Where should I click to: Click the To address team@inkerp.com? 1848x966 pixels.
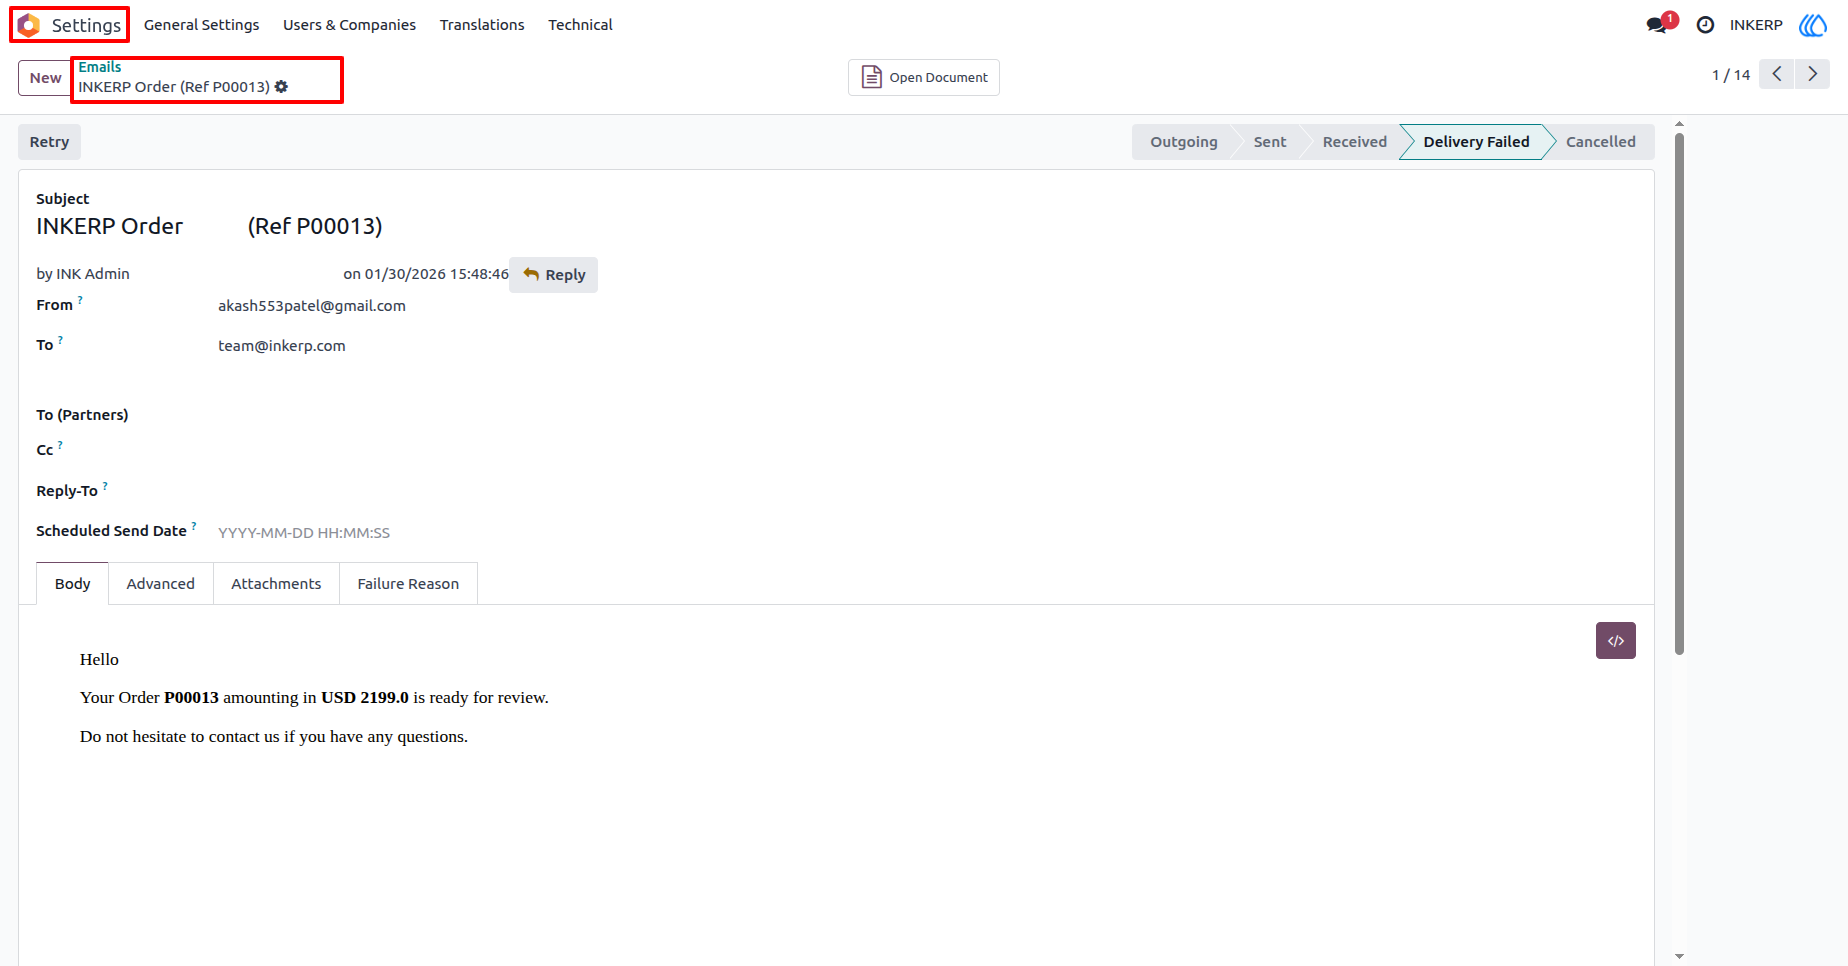coord(282,346)
